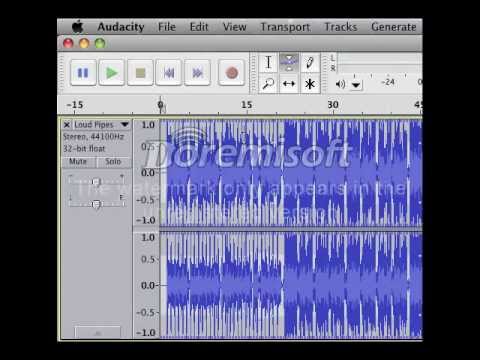Image resolution: width=480 pixels, height=360 pixels.
Task: Select the Multi-Tool (asterisk) mode
Action: pos(310,84)
